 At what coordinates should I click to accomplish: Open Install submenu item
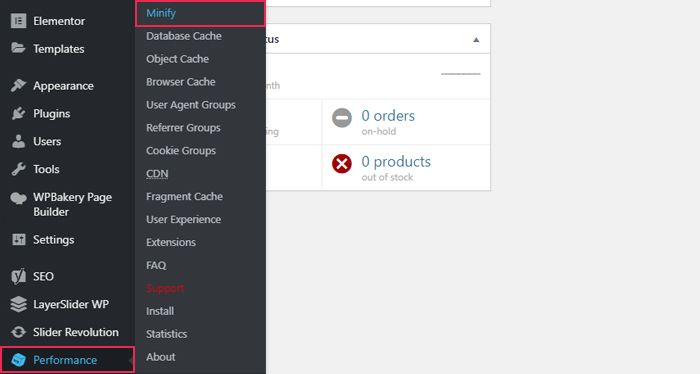pyautogui.click(x=160, y=311)
